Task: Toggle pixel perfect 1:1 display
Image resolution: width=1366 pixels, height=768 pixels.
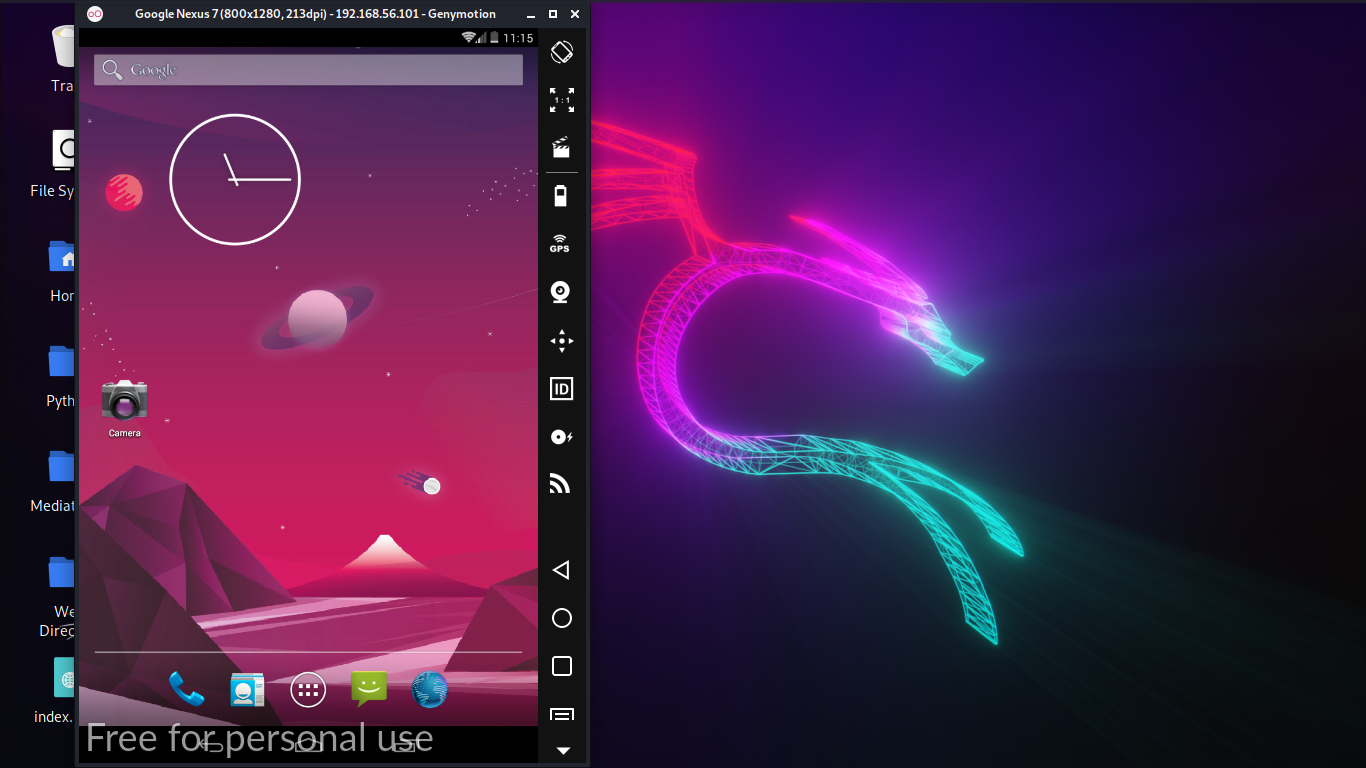Action: [562, 100]
